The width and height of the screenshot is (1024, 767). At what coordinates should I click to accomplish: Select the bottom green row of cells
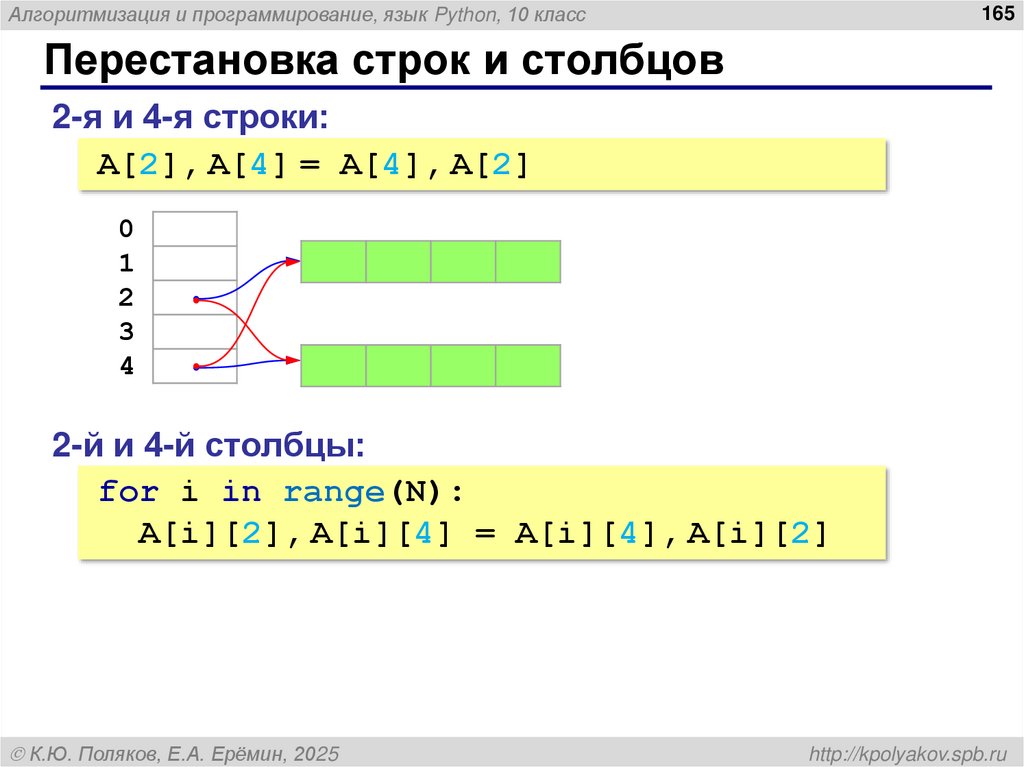430,366
